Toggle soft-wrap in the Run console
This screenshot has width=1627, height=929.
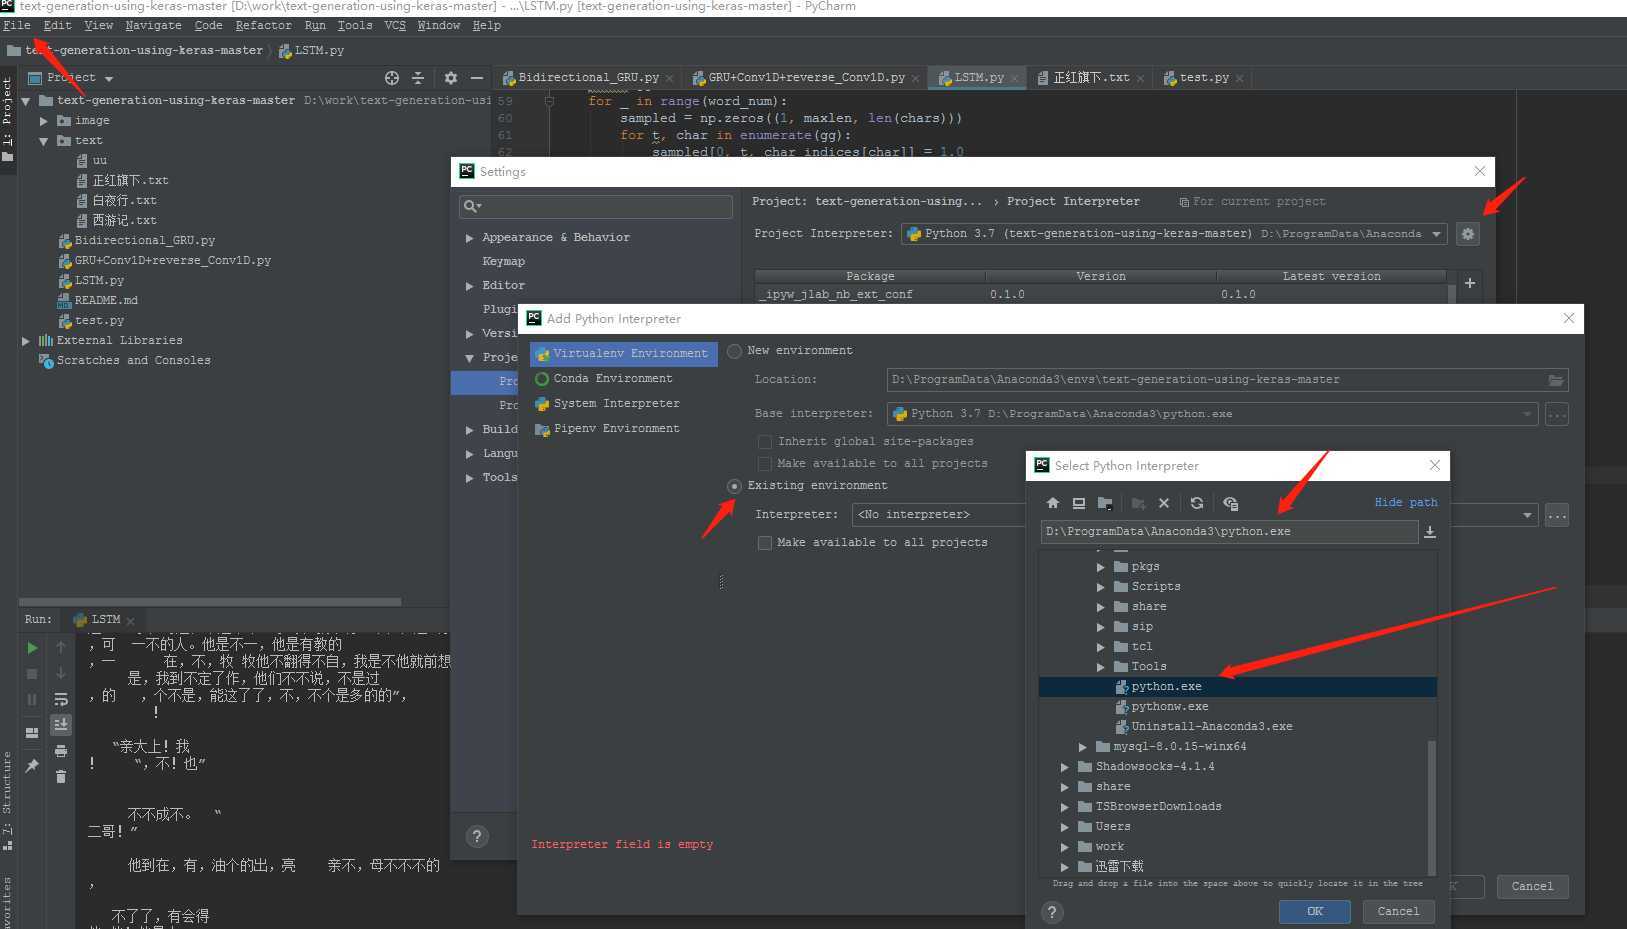coord(61,699)
